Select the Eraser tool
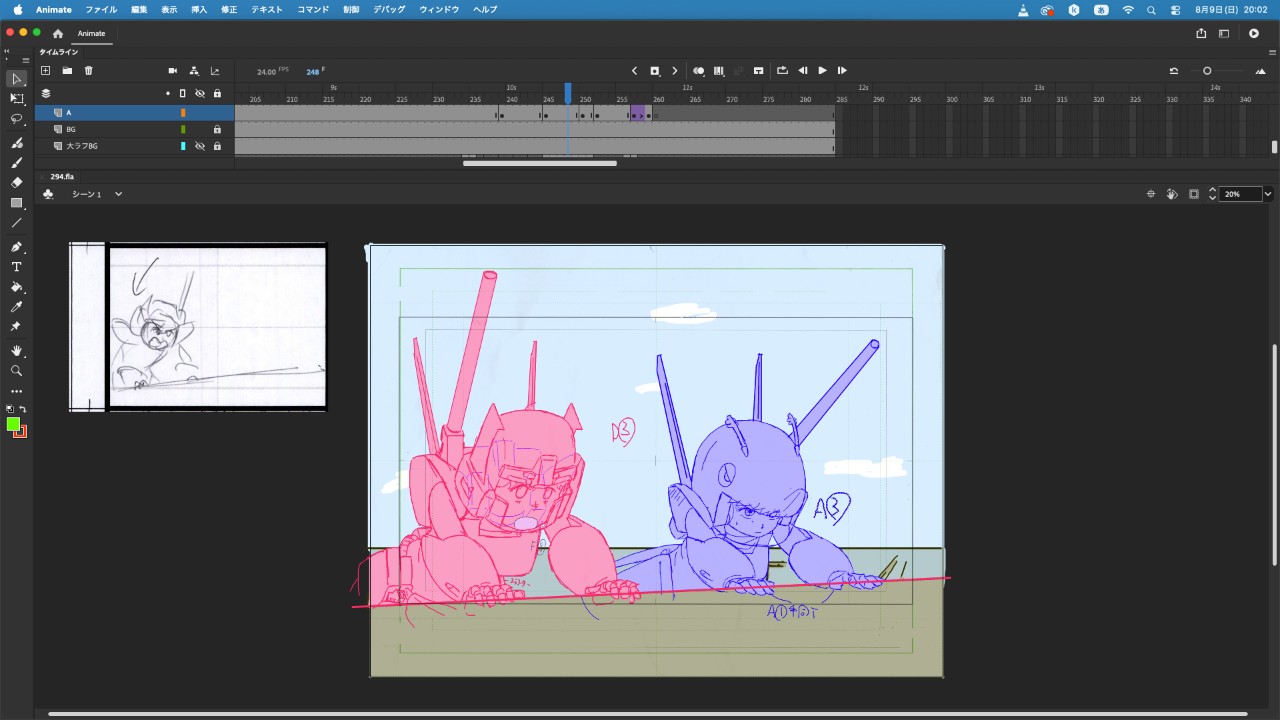1280x720 pixels. point(17,183)
